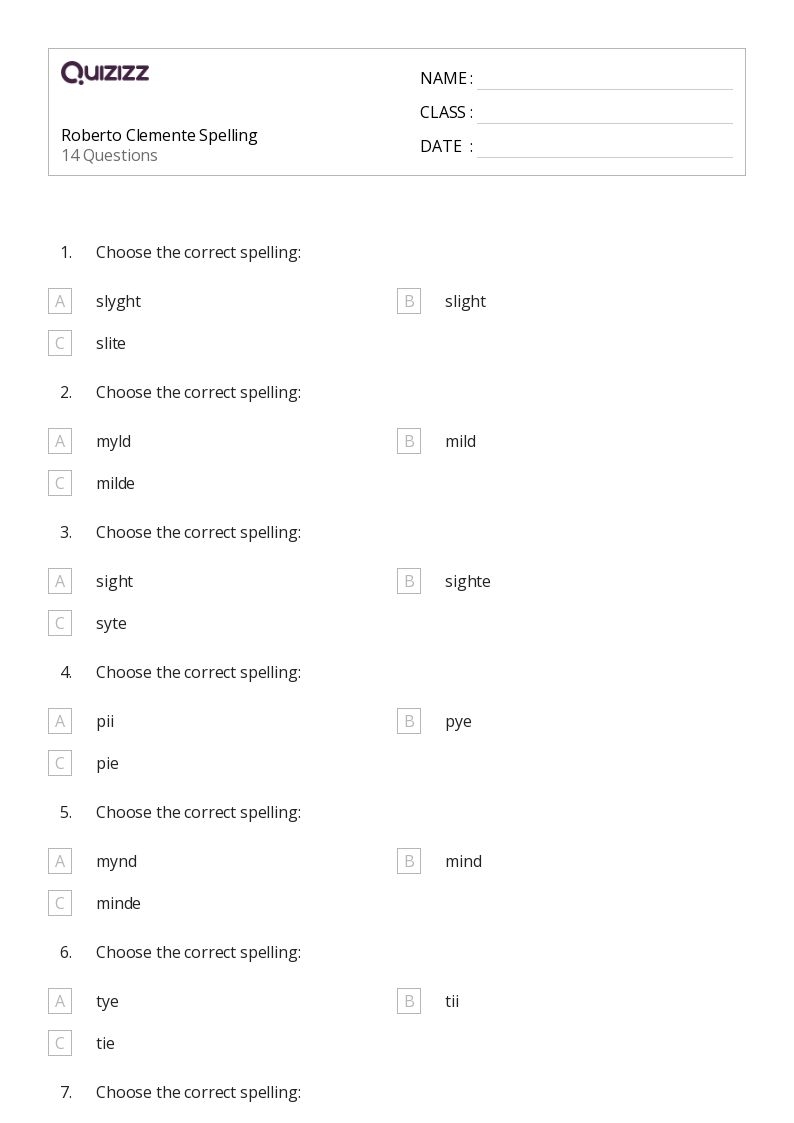The height and width of the screenshot is (1123, 794).
Task: Click the Quizizz logo
Action: click(x=105, y=73)
